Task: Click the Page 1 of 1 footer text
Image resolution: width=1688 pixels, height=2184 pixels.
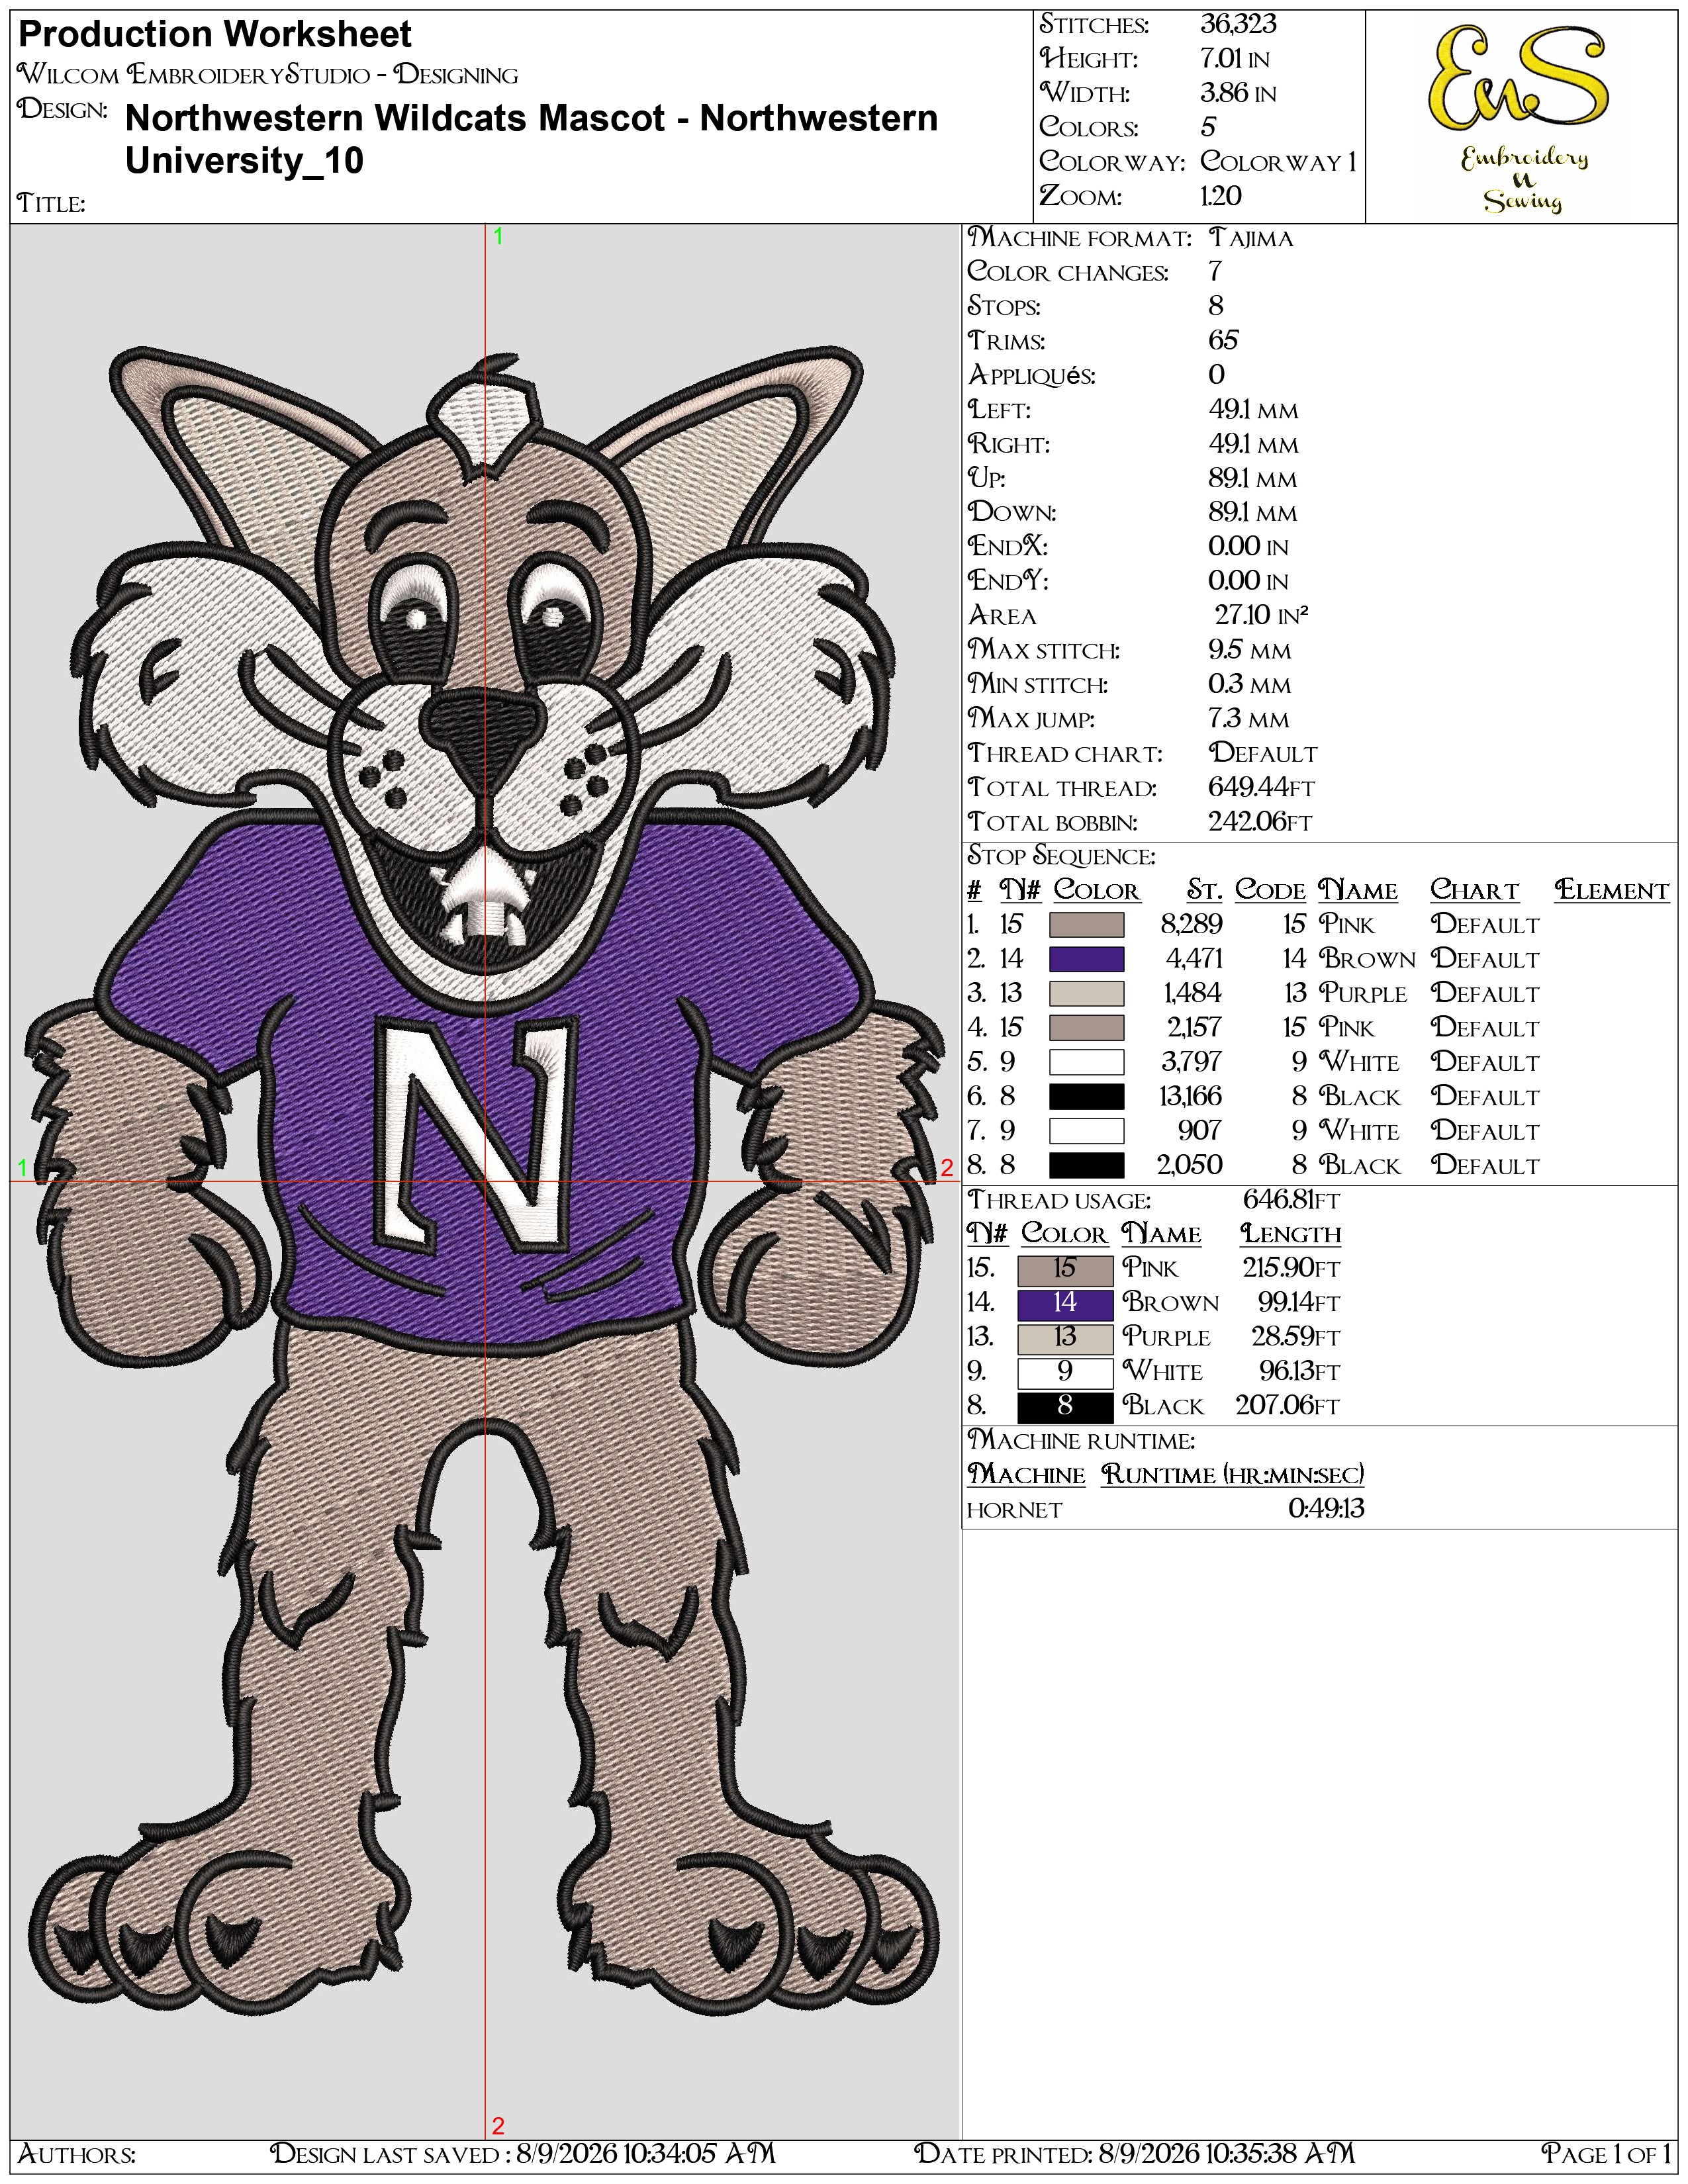Action: 1606,2153
